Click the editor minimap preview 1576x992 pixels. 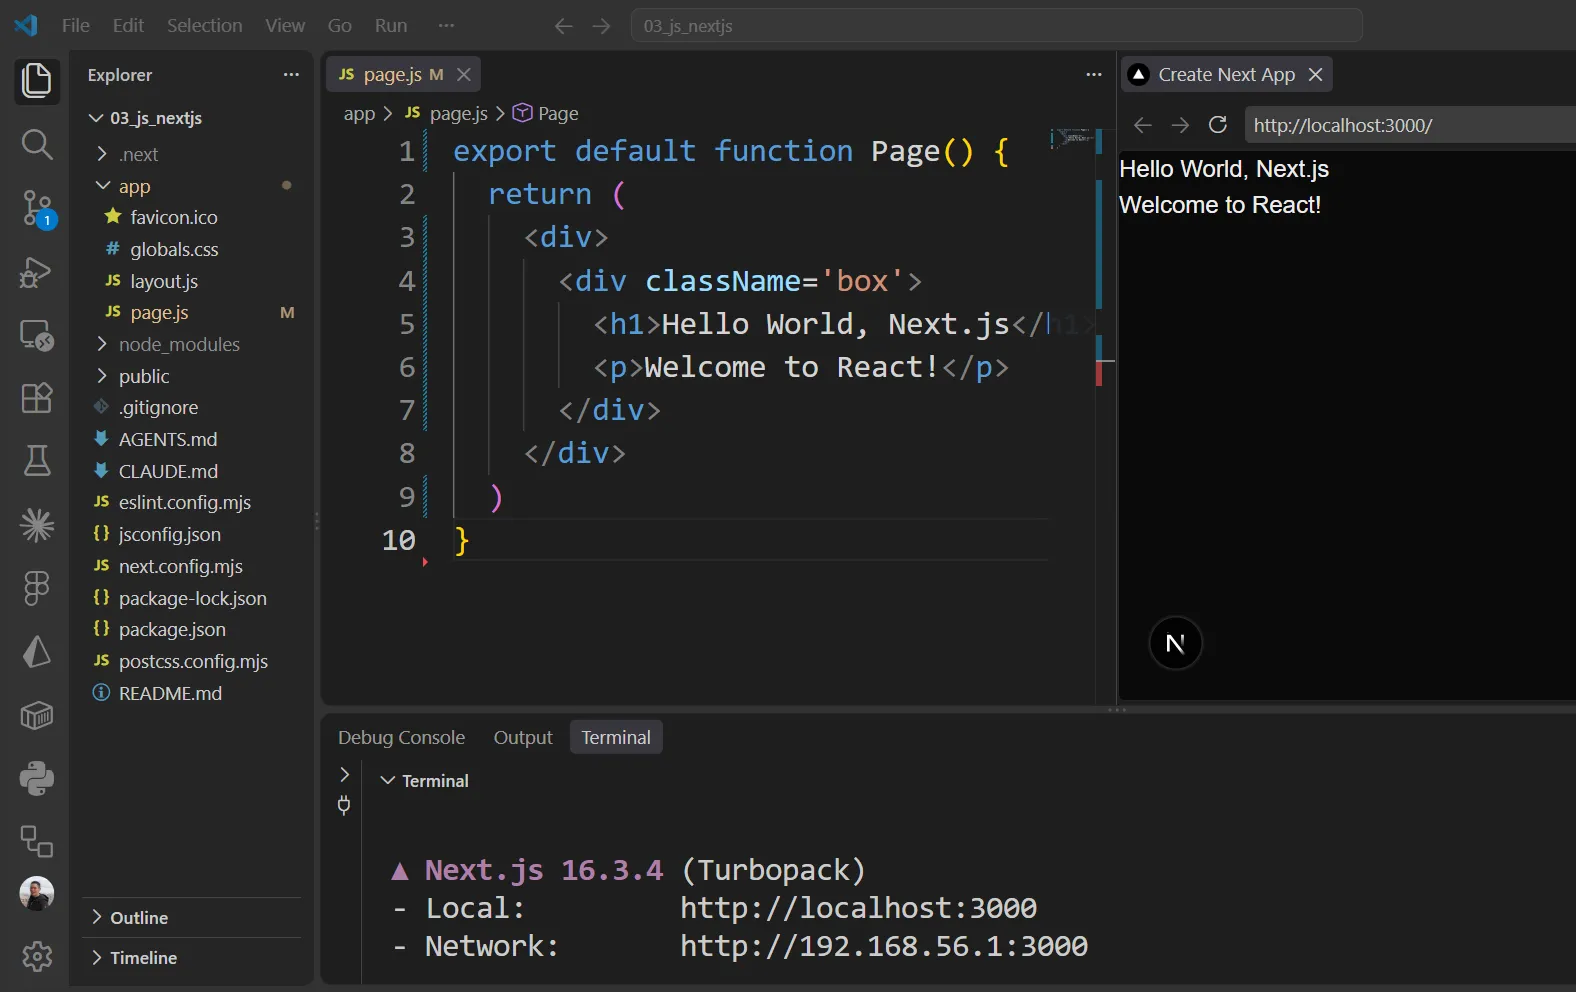[x=1072, y=137]
